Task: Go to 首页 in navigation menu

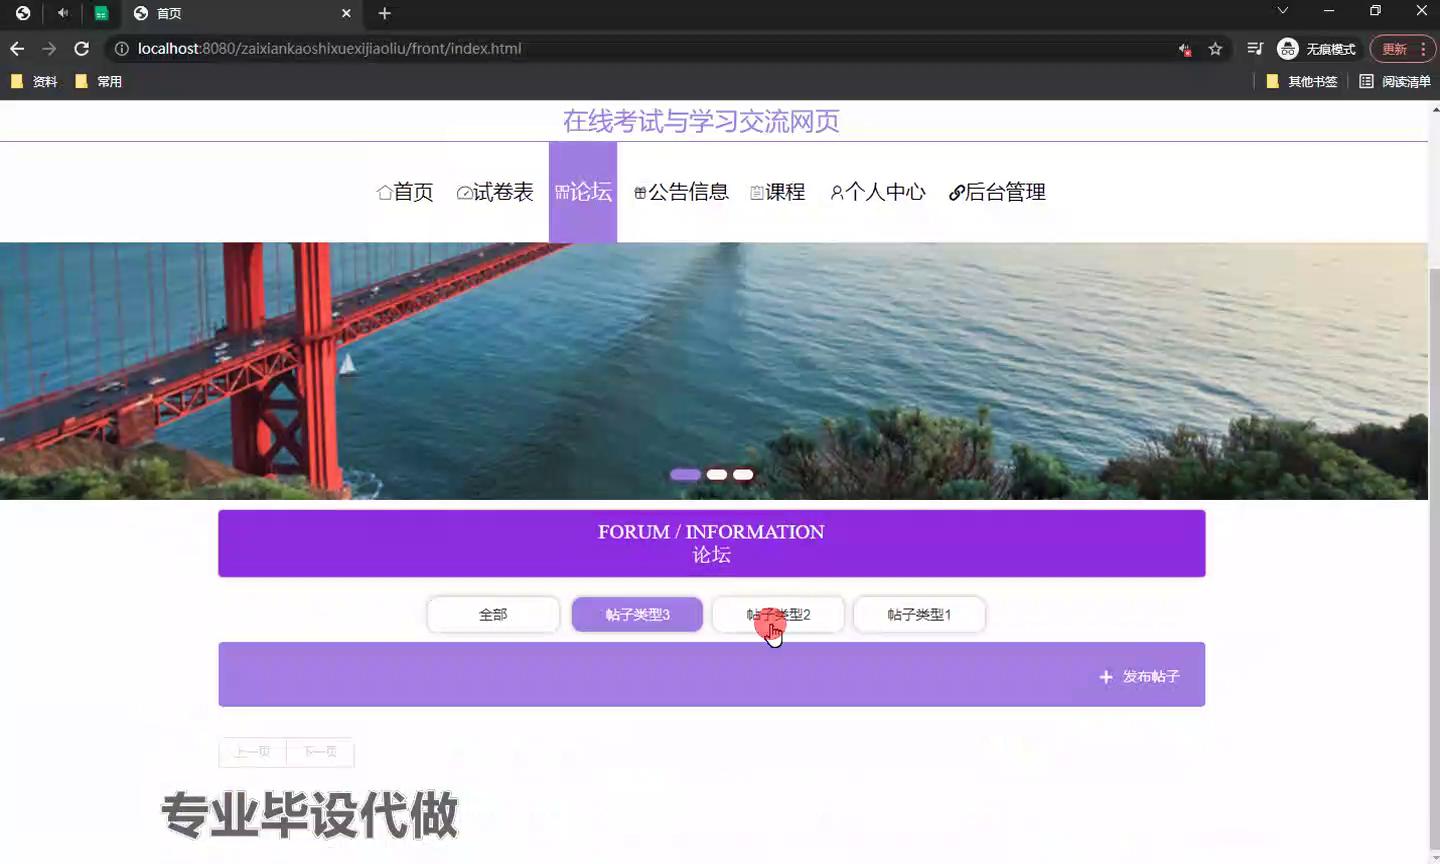Action: pyautogui.click(x=405, y=192)
